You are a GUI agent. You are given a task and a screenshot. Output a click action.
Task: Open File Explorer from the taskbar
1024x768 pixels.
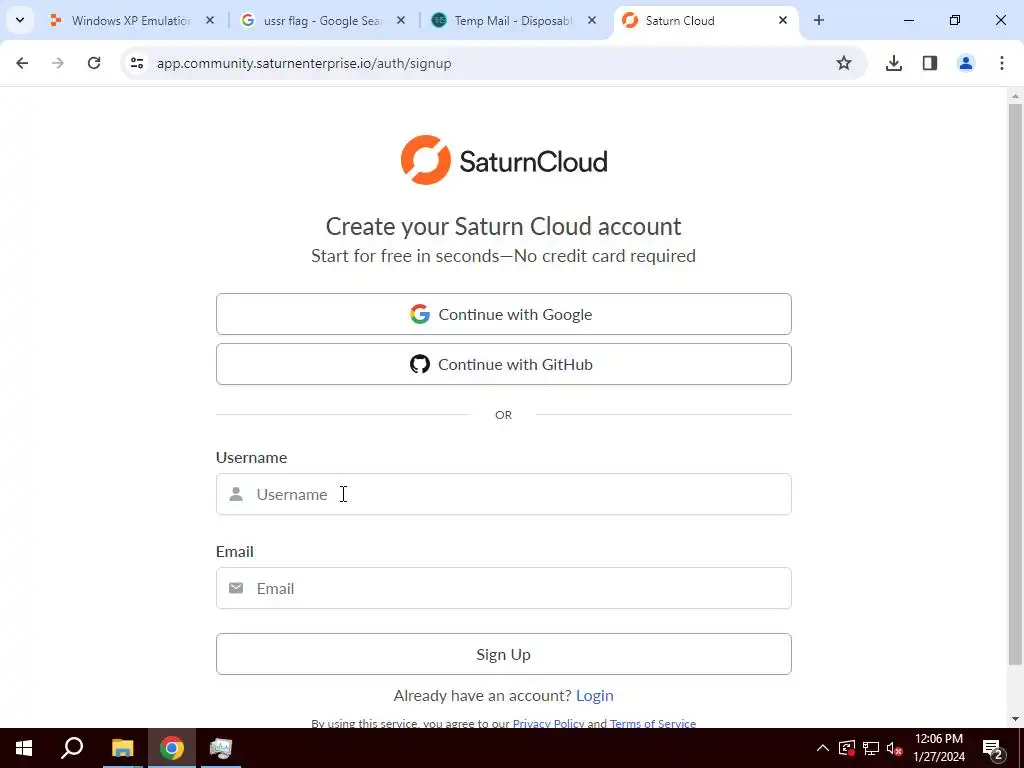(x=122, y=748)
